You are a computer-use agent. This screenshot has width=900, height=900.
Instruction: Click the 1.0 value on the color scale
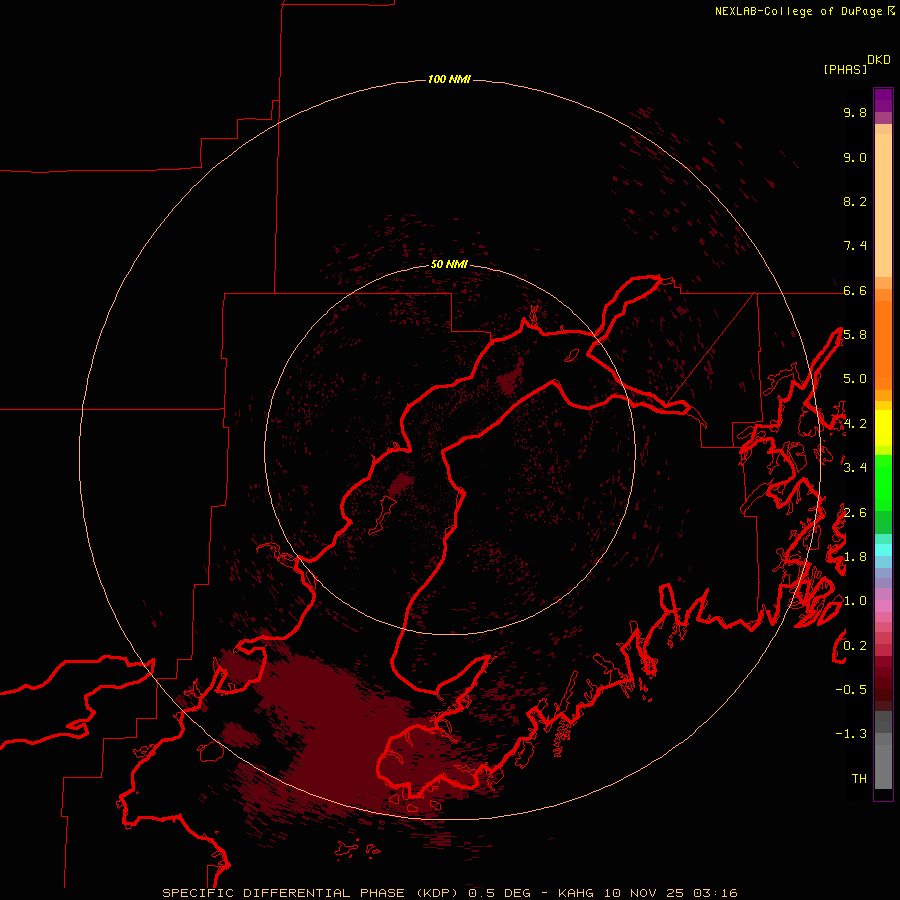pos(855,601)
